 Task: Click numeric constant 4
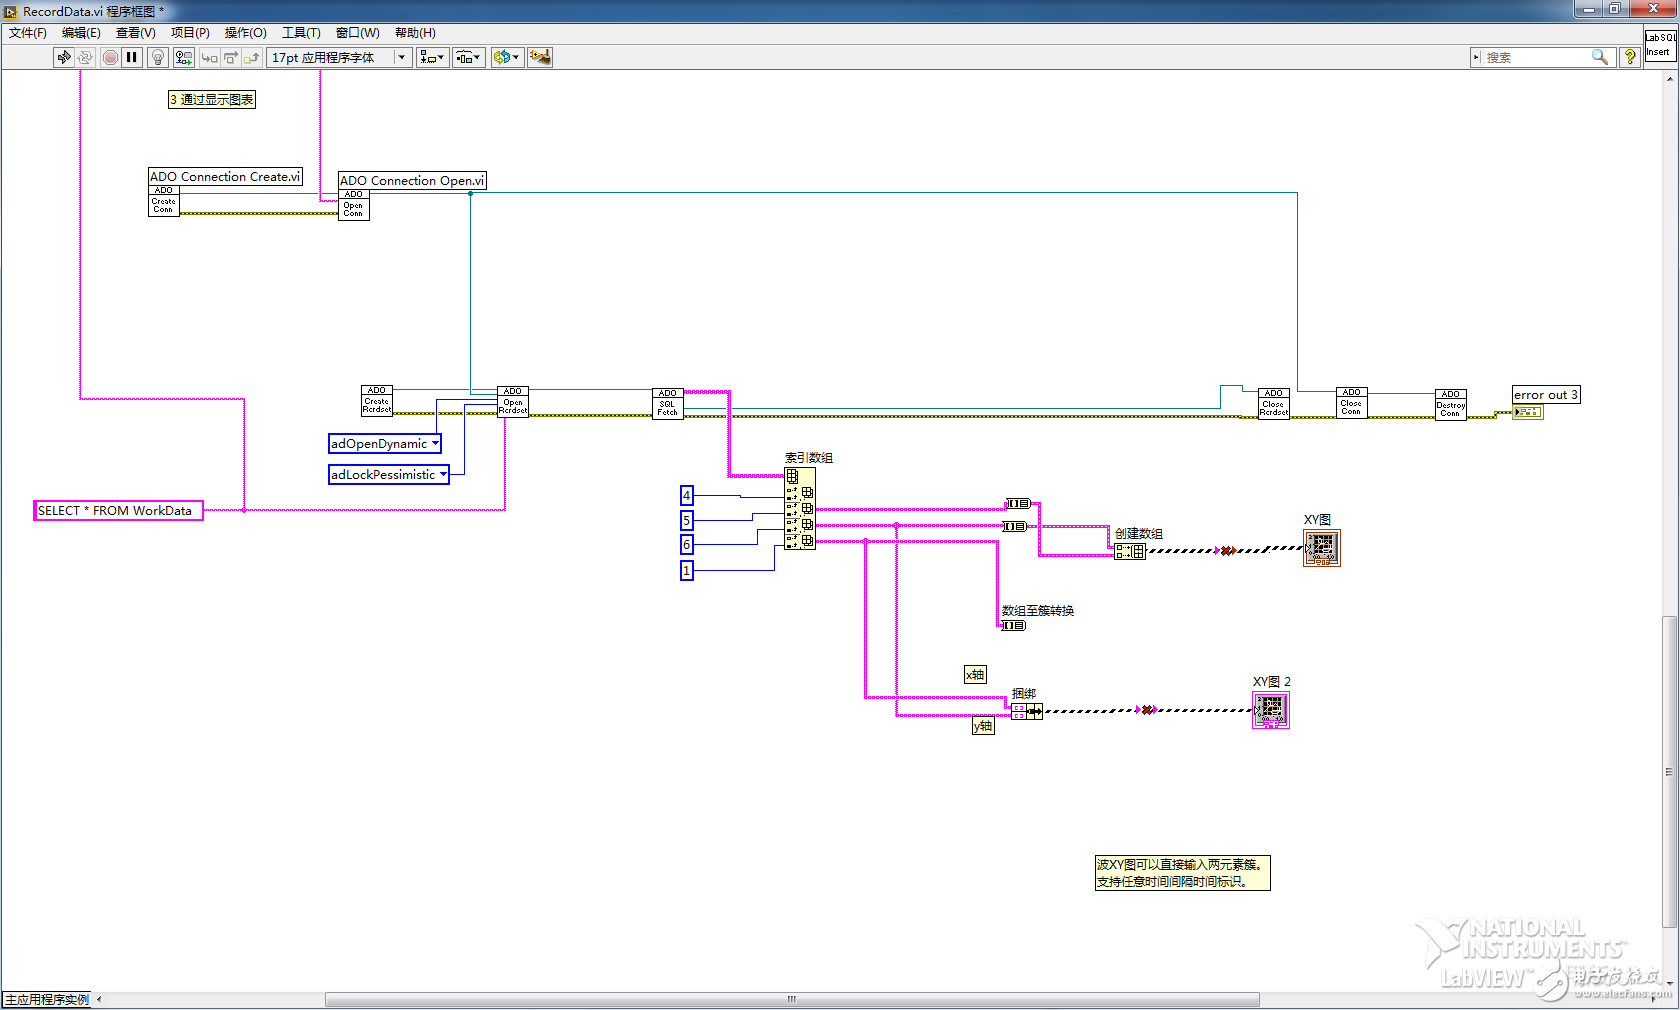[x=687, y=495]
